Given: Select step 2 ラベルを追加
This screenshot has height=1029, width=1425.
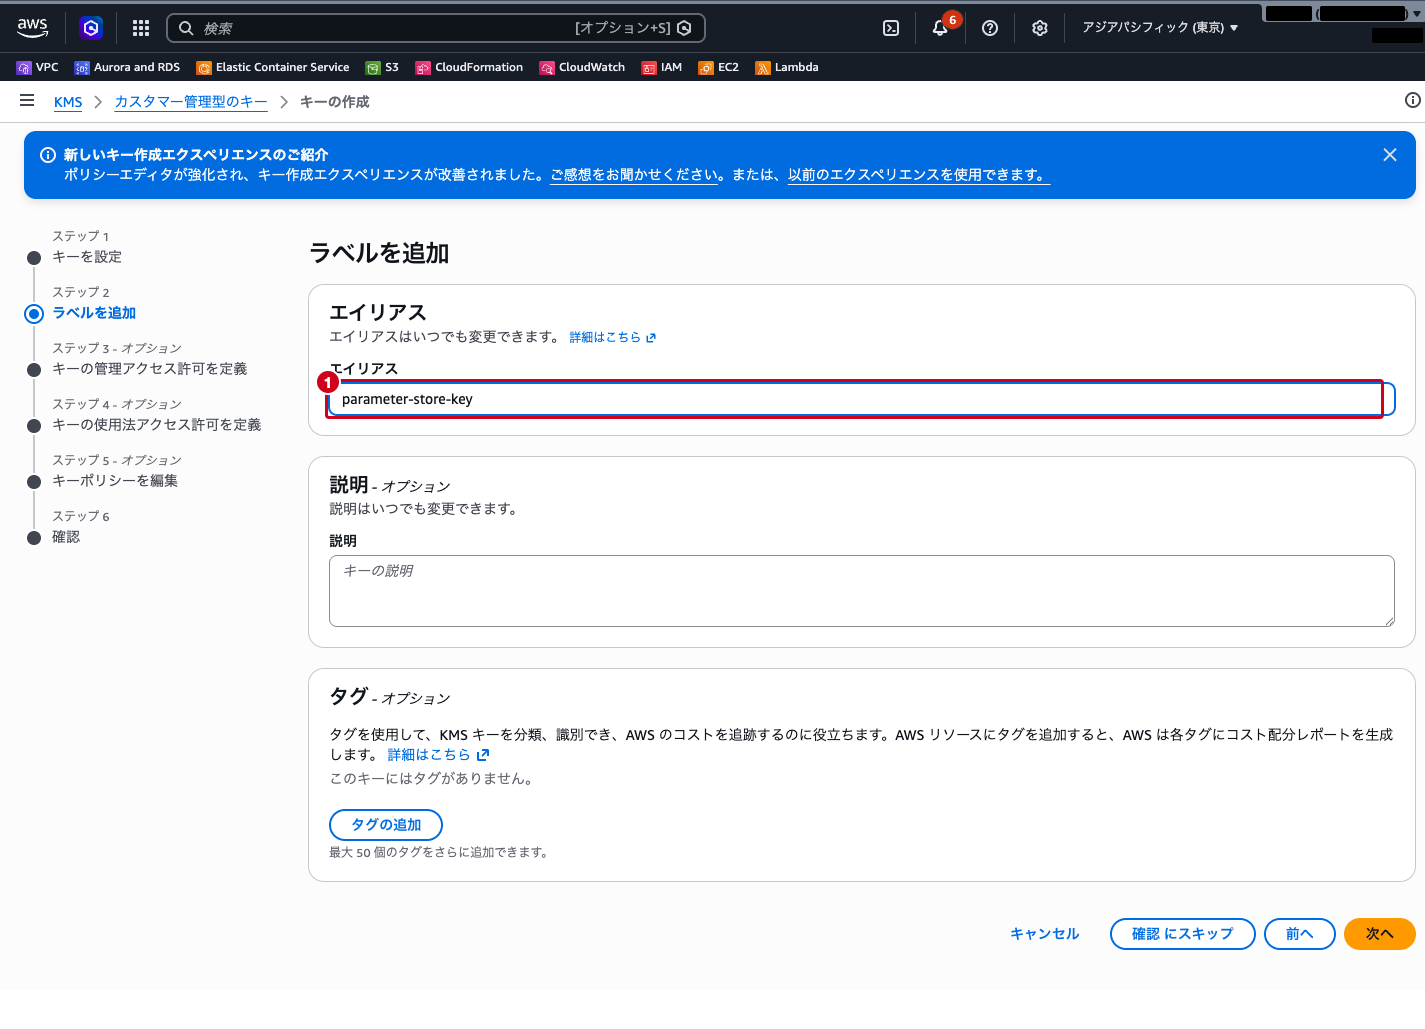Looking at the screenshot, I should [x=94, y=313].
